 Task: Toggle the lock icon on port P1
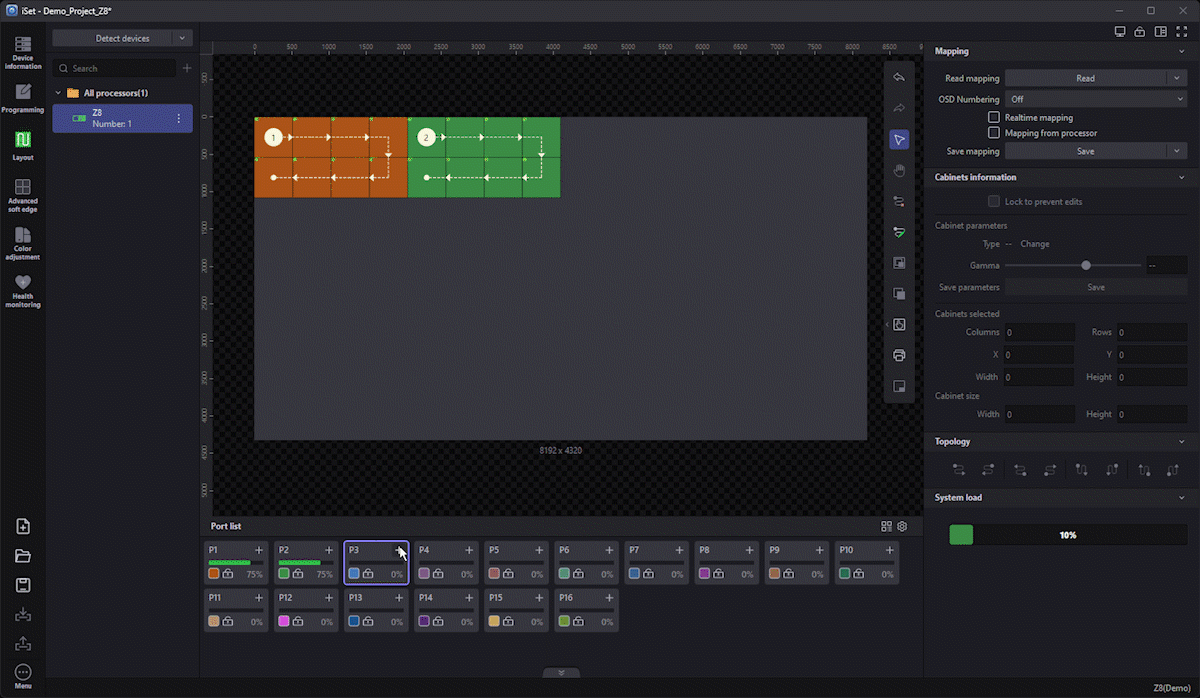click(228, 574)
